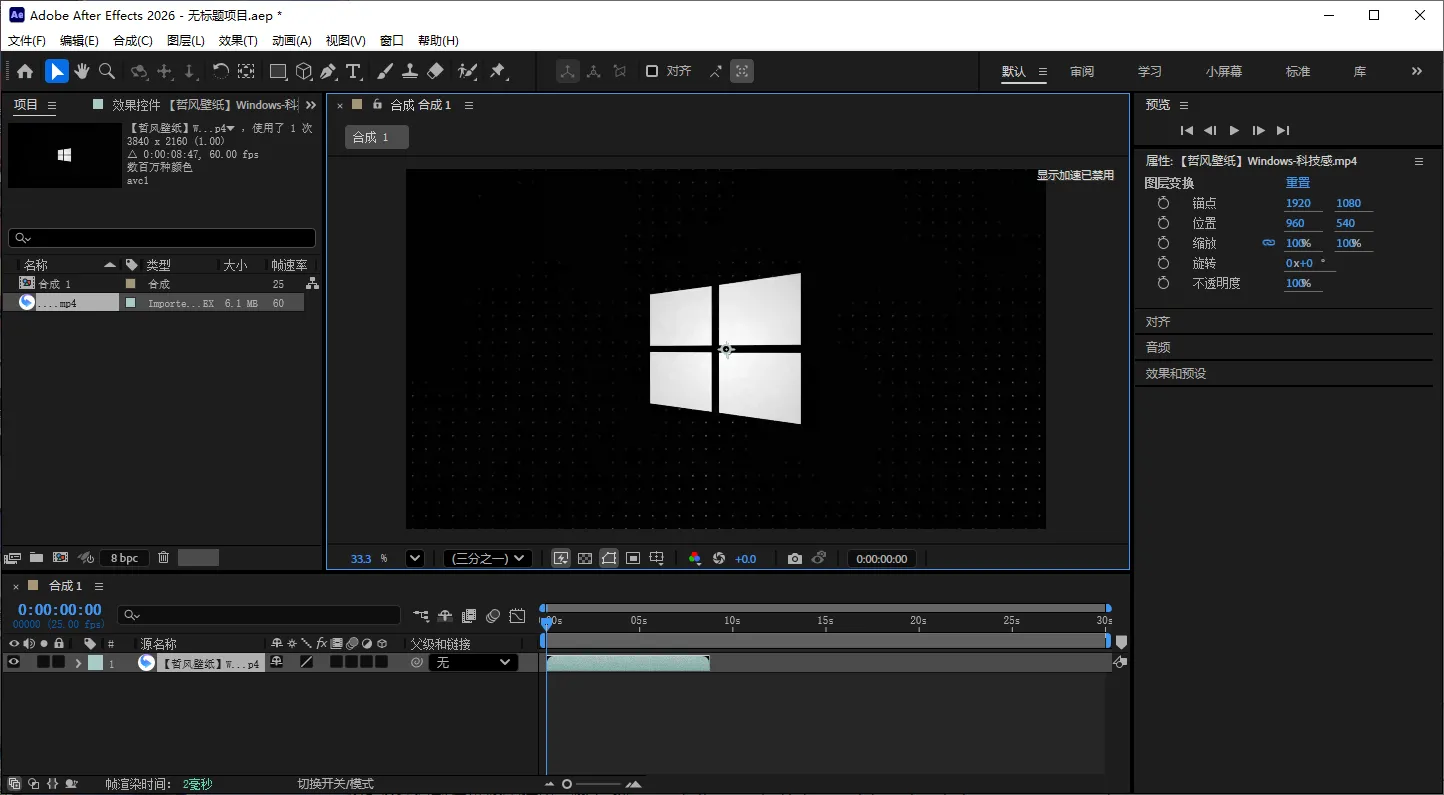Image resolution: width=1444 pixels, height=795 pixels.
Task: Adjust the exposure value +0.0 control
Action: 746,559
